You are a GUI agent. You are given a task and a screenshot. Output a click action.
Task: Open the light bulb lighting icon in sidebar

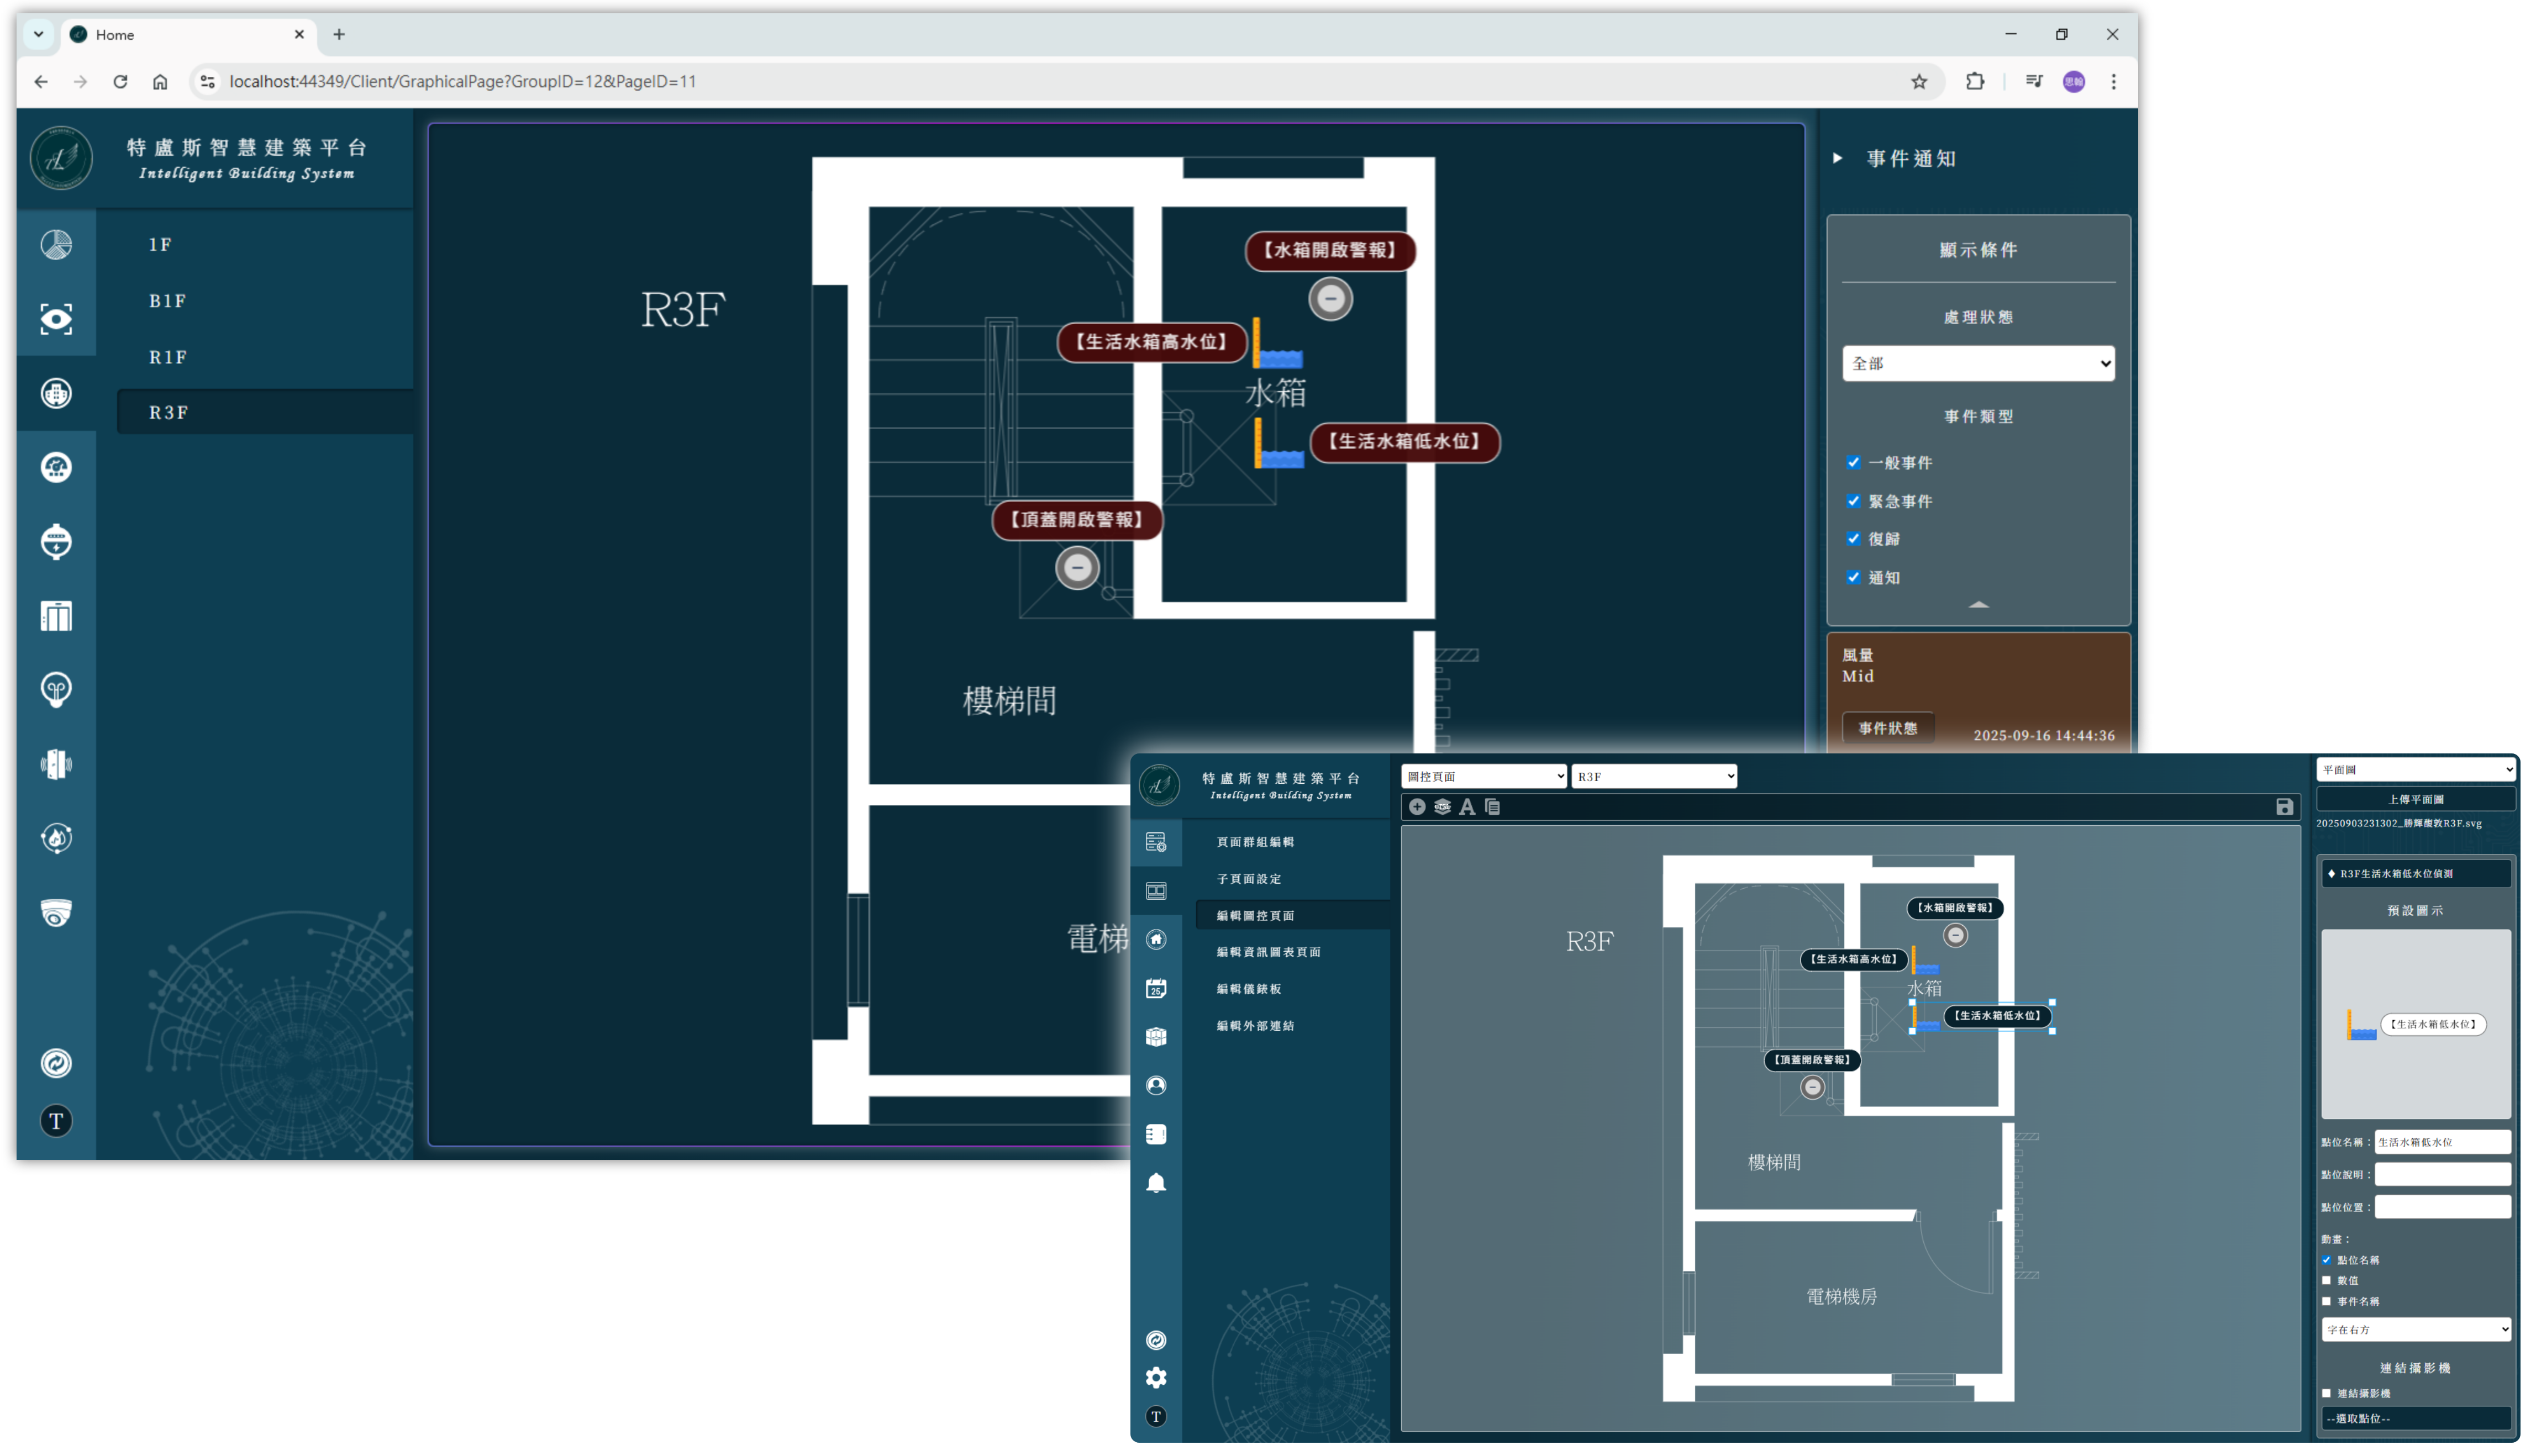tap(56, 690)
